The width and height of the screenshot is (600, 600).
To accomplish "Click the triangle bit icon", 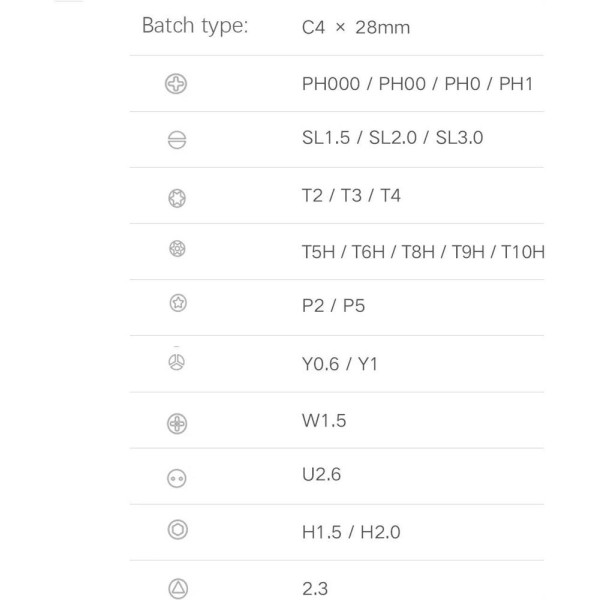I will coord(178,588).
